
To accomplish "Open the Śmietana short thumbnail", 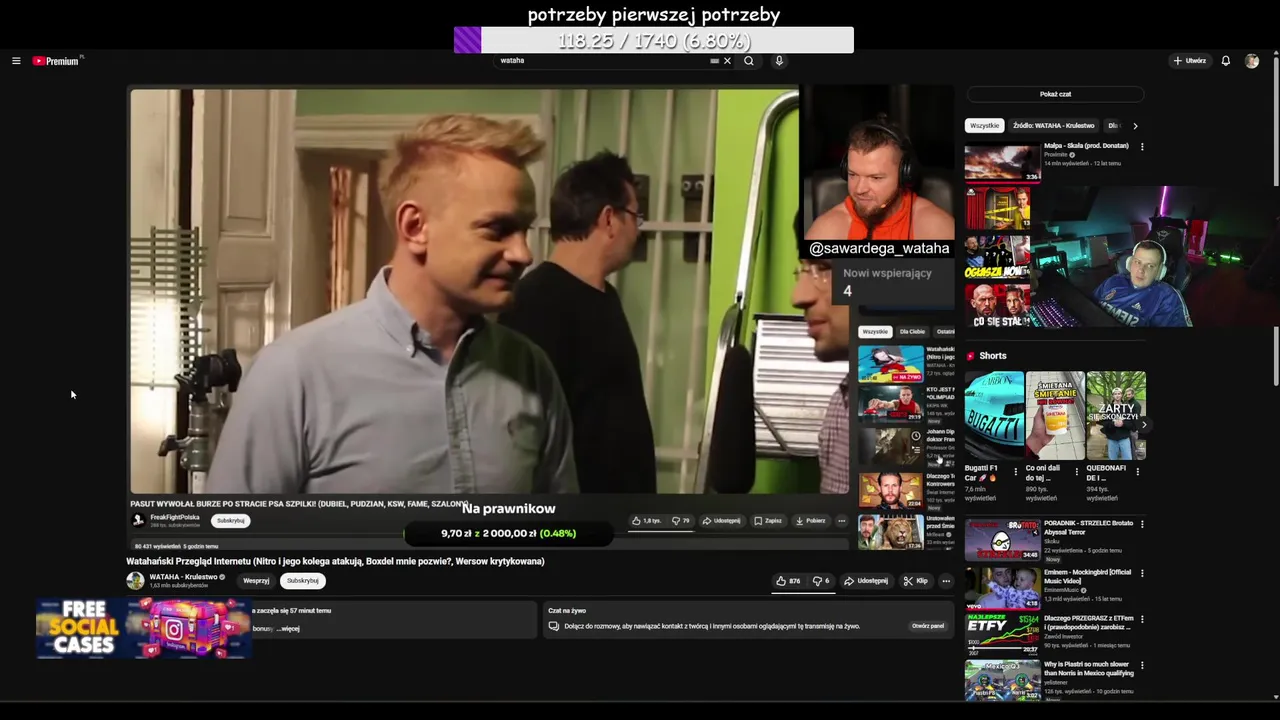I will tap(1055, 416).
